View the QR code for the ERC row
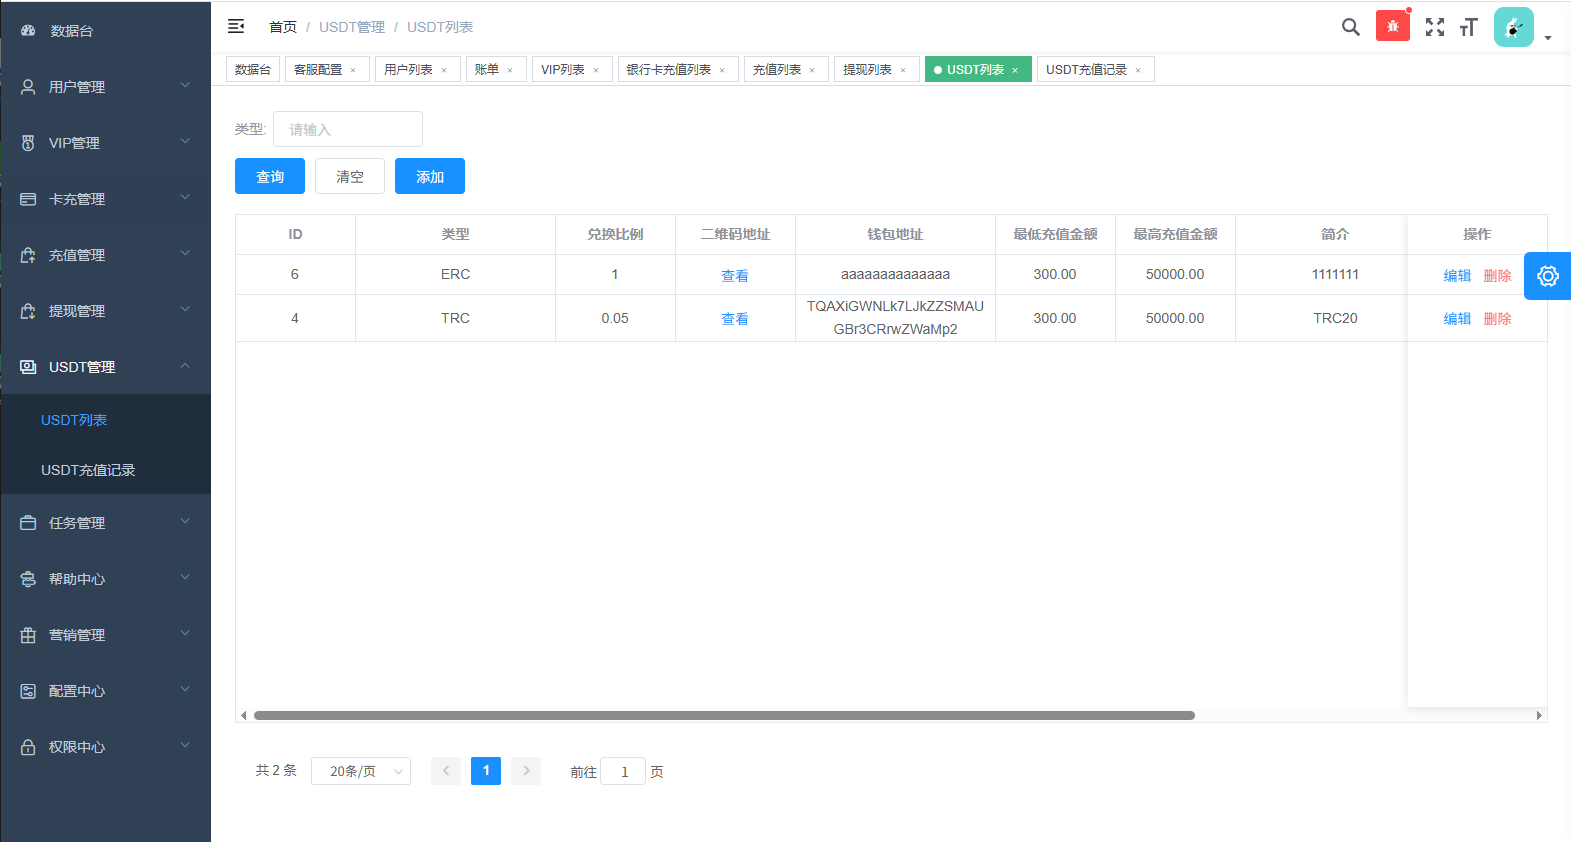The height and width of the screenshot is (842, 1571). [x=735, y=275]
